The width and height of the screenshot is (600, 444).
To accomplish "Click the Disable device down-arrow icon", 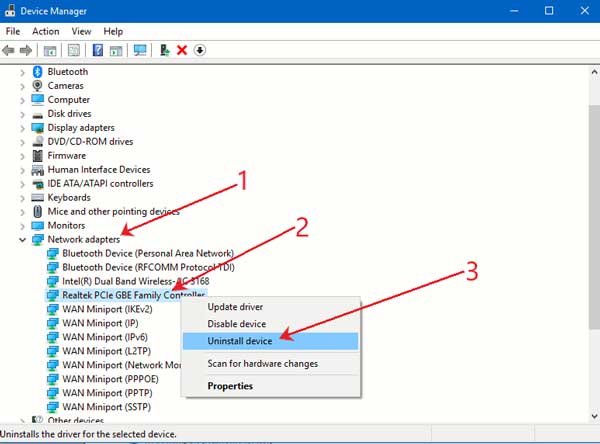I will click(200, 50).
